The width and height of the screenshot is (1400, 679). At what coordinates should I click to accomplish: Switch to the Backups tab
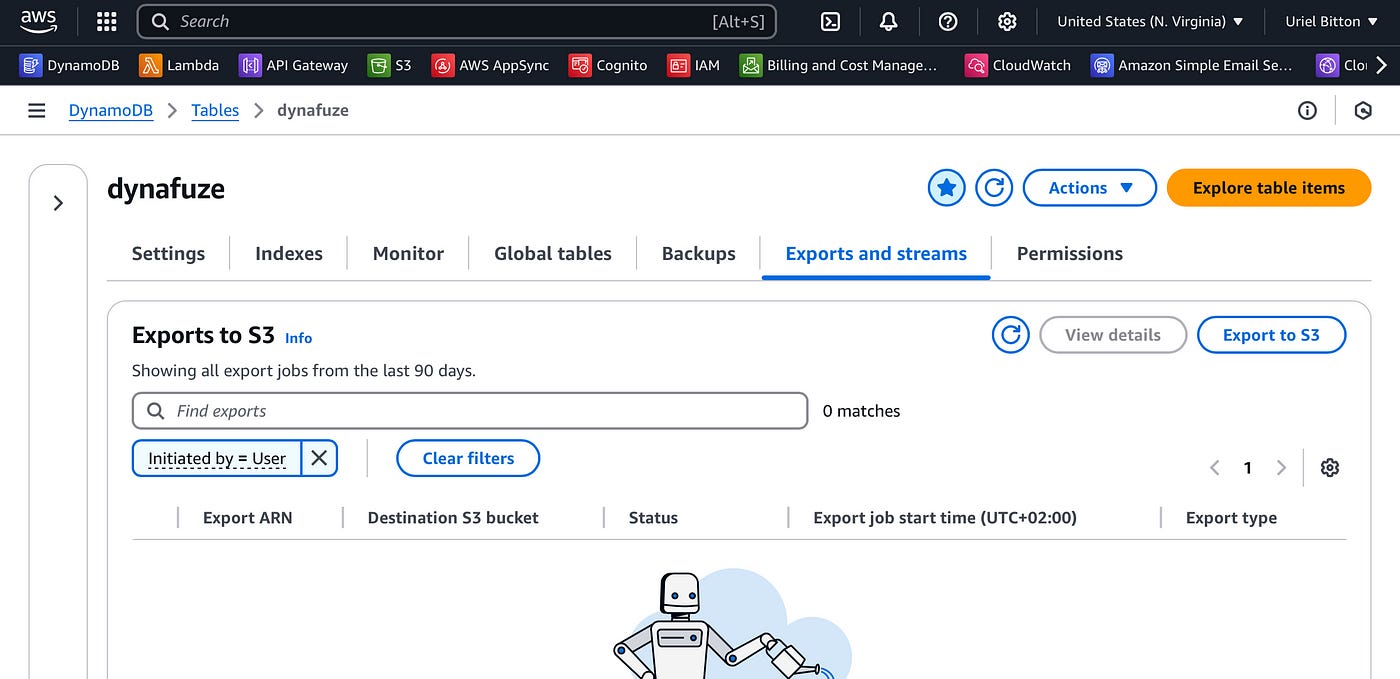(699, 253)
